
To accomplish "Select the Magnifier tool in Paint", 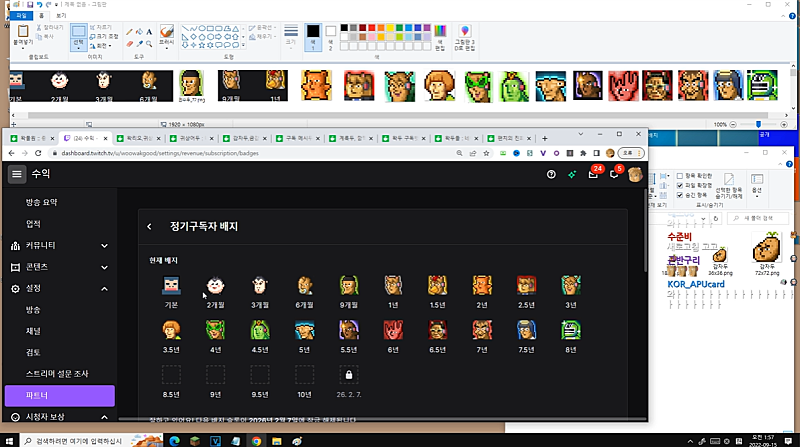I will tap(149, 44).
